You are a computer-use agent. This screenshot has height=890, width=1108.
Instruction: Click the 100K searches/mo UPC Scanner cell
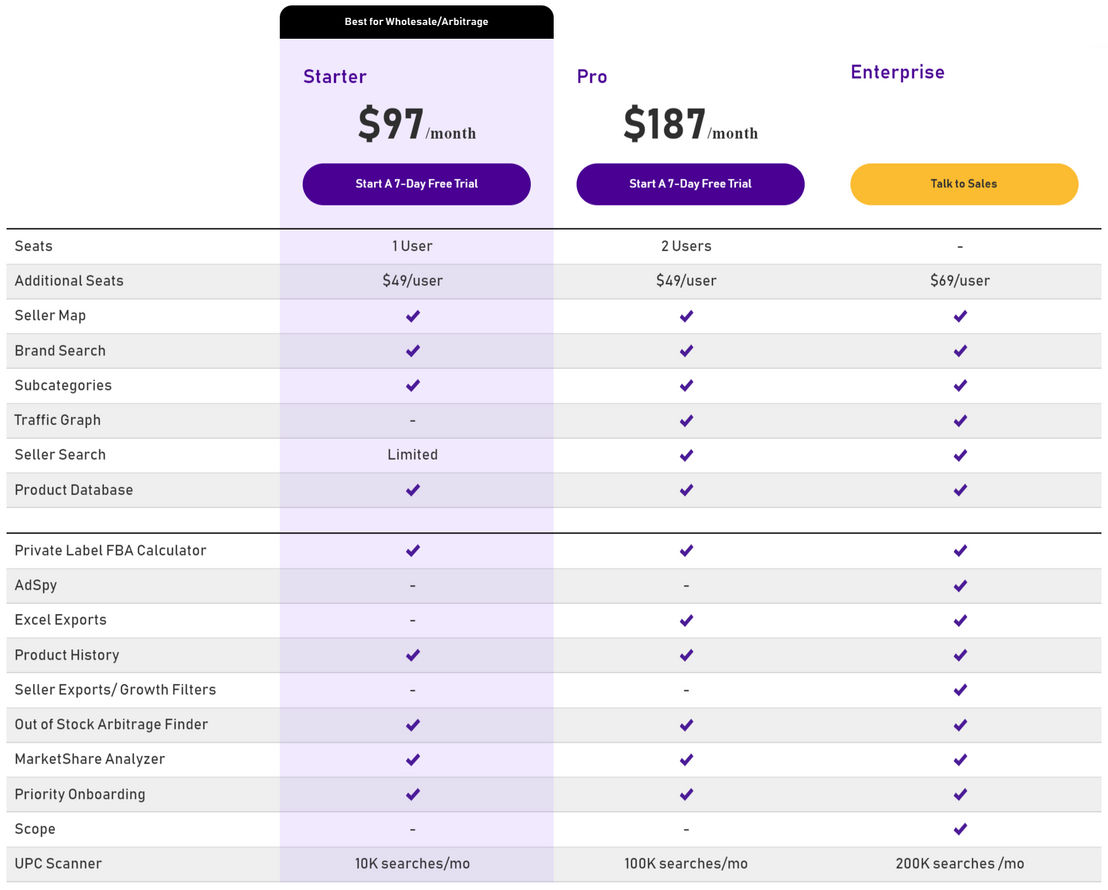click(686, 864)
